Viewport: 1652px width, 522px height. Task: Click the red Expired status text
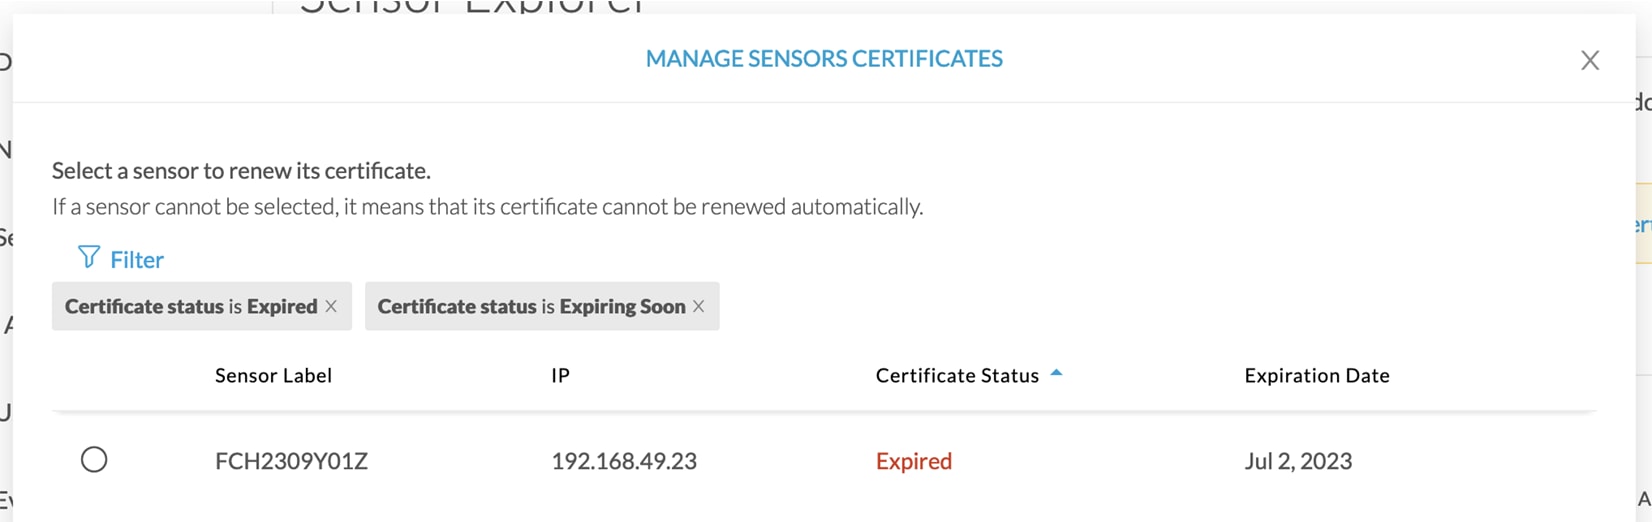pyautogui.click(x=914, y=461)
